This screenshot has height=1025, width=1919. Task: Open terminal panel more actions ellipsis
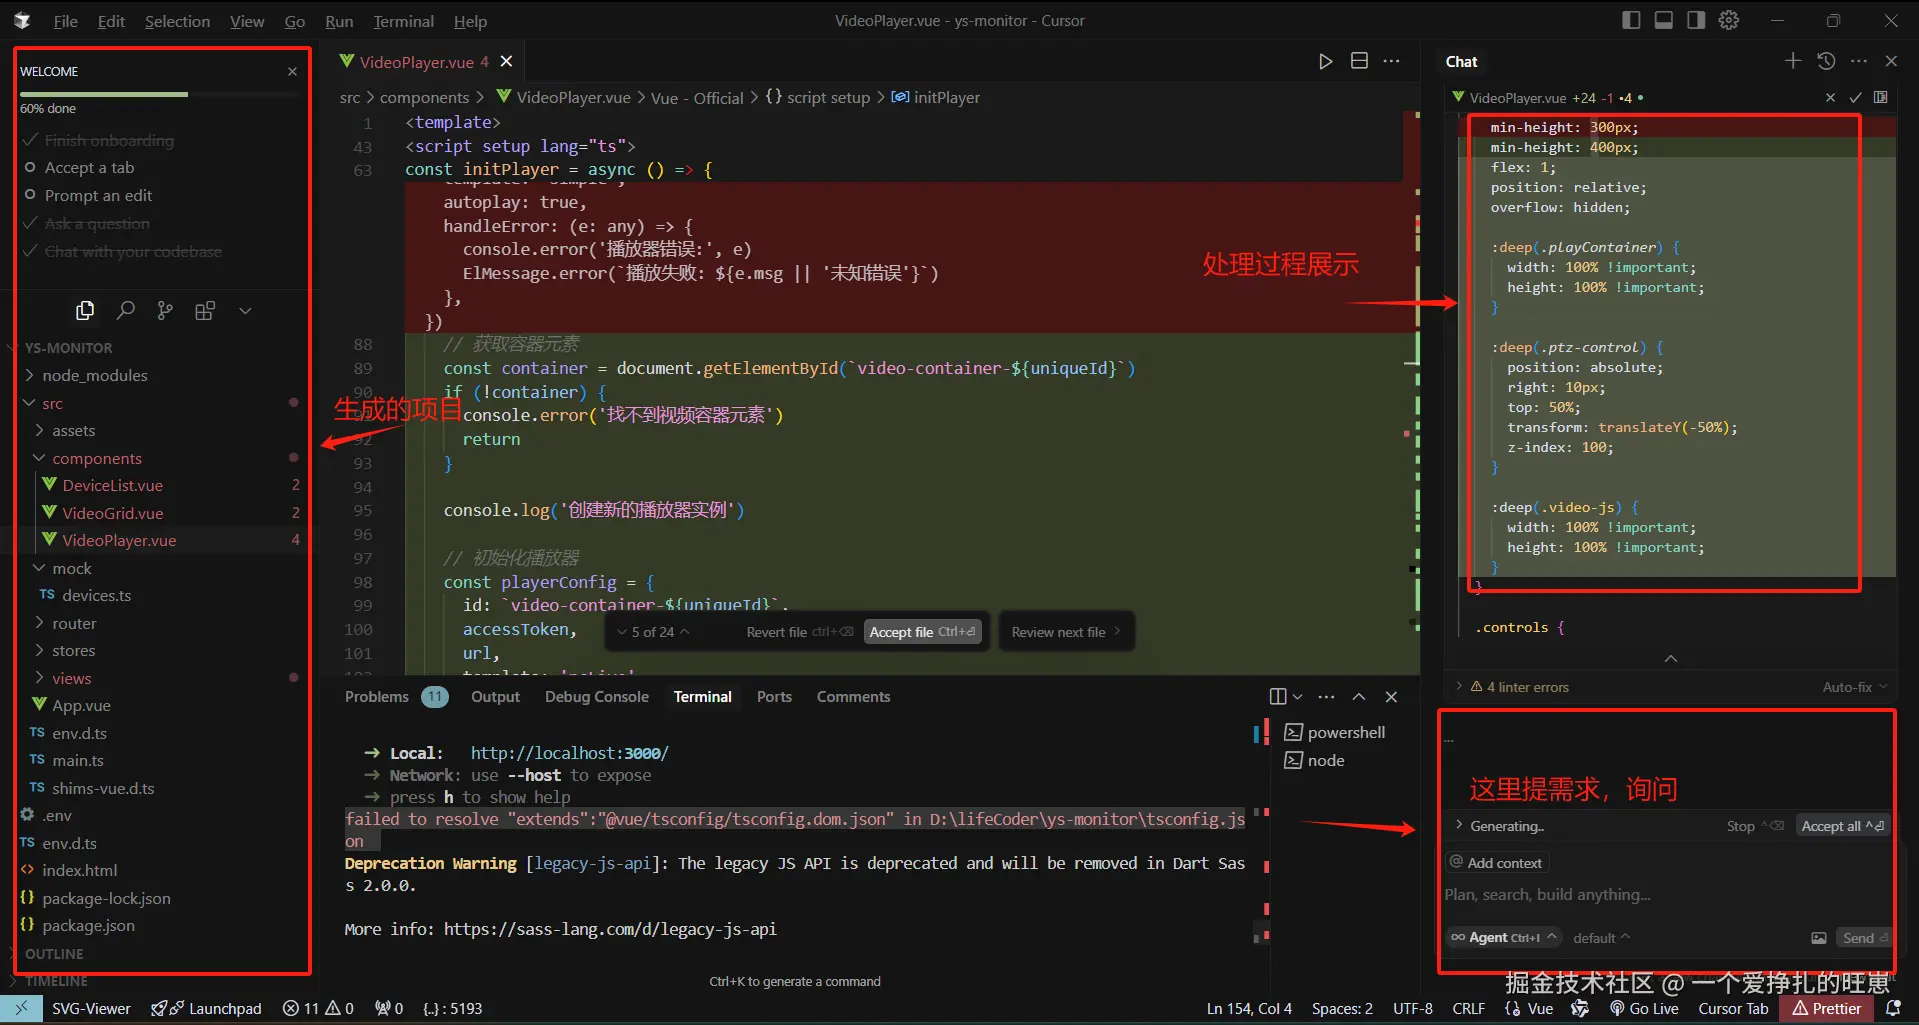1327,697
